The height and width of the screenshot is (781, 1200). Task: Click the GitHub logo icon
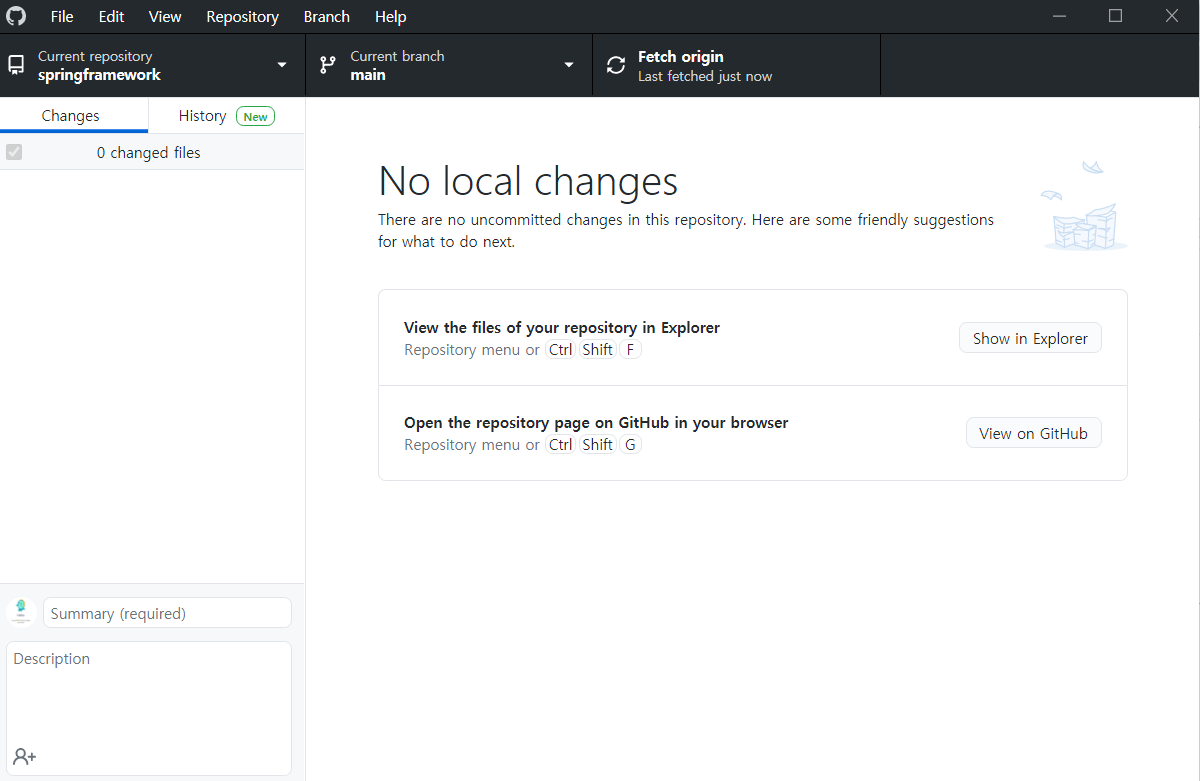click(17, 16)
